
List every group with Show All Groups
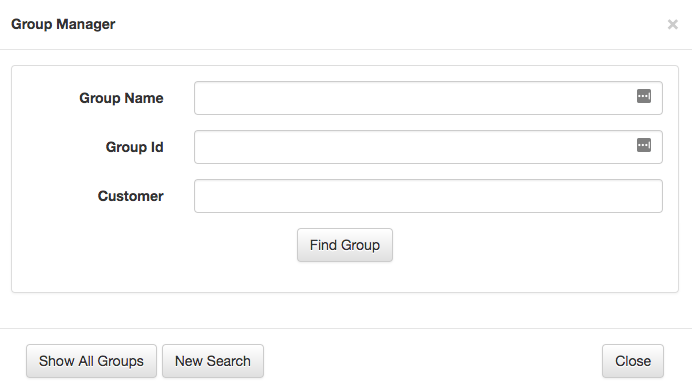coord(91,361)
